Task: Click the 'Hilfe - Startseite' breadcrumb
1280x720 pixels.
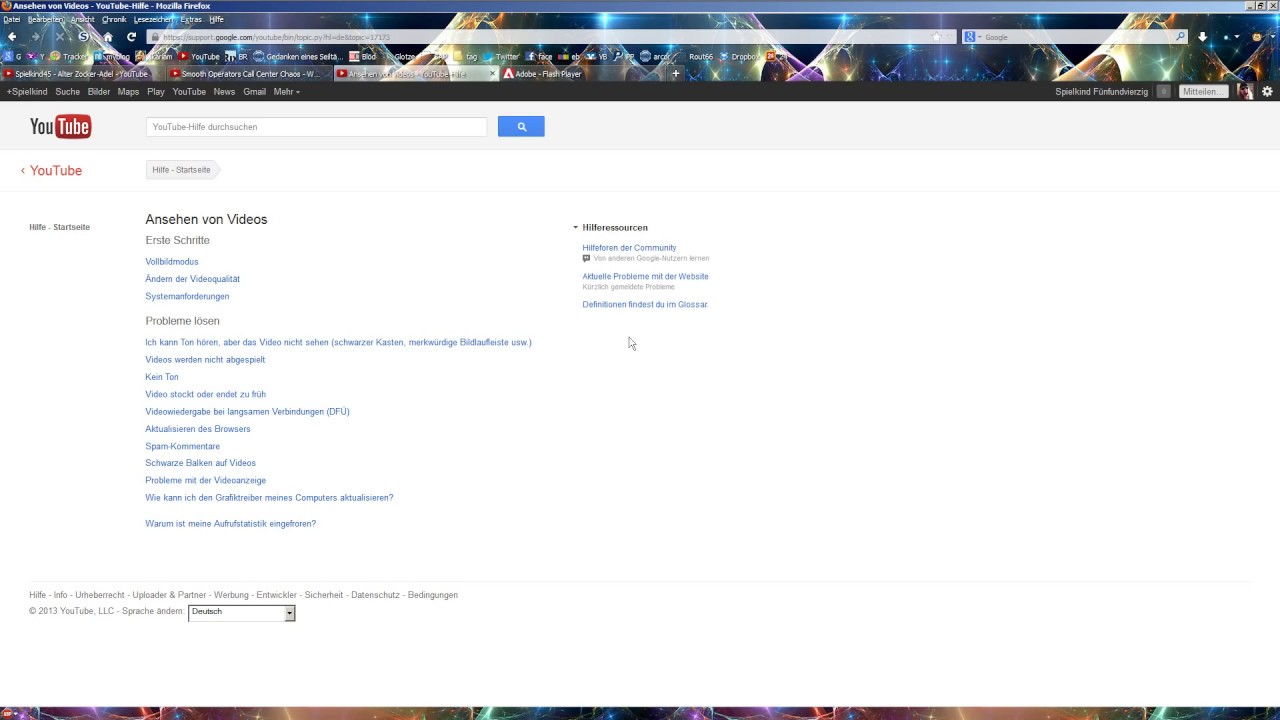Action: click(x=182, y=170)
